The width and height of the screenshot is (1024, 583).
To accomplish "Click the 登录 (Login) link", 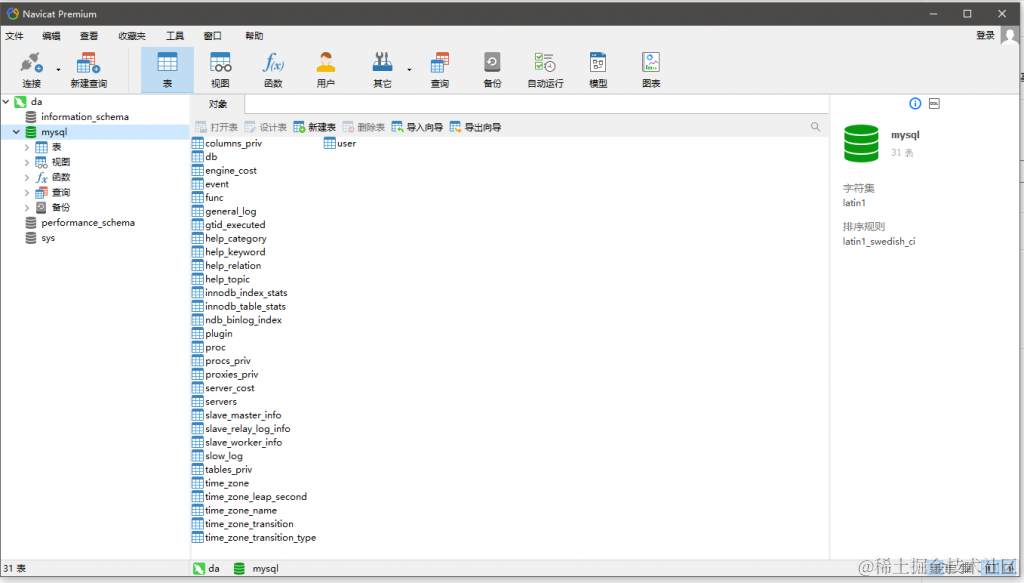I will click(x=985, y=35).
